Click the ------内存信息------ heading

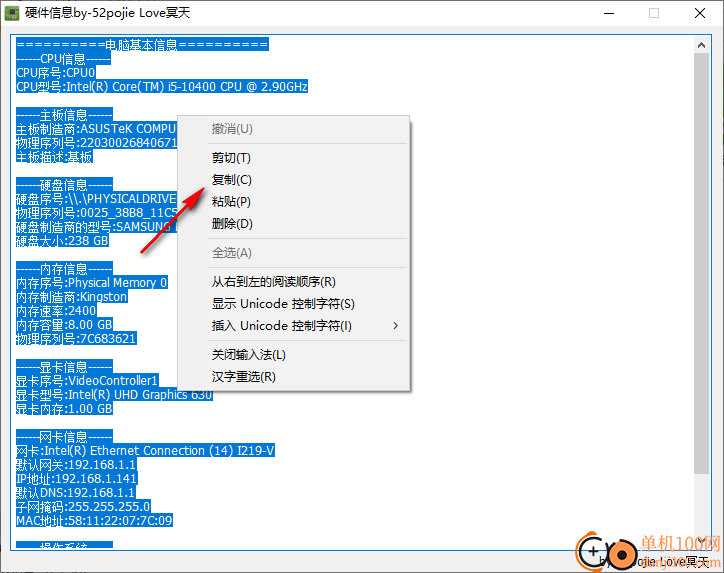(64, 269)
